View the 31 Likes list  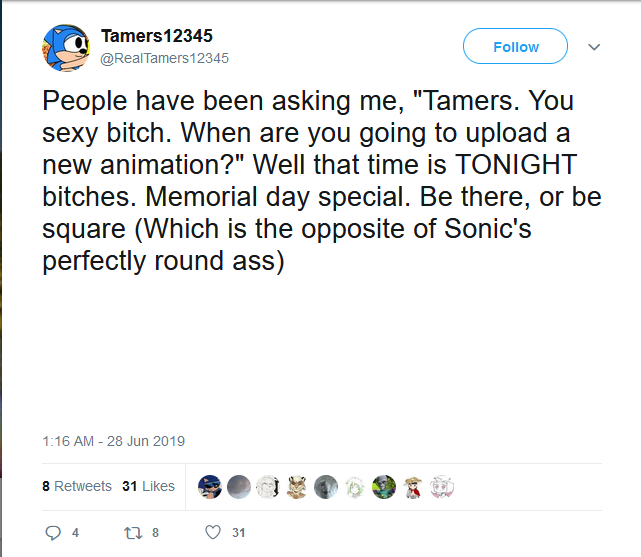(x=148, y=486)
